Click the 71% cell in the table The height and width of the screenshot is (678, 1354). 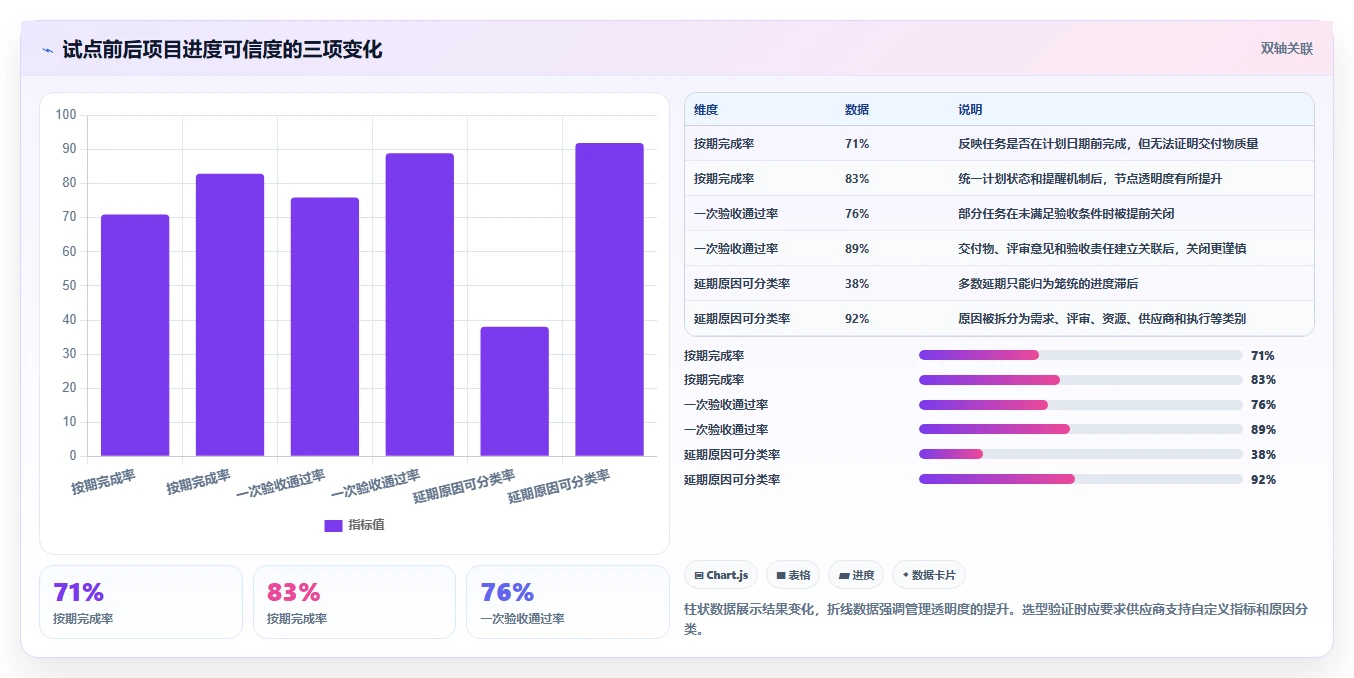(857, 144)
